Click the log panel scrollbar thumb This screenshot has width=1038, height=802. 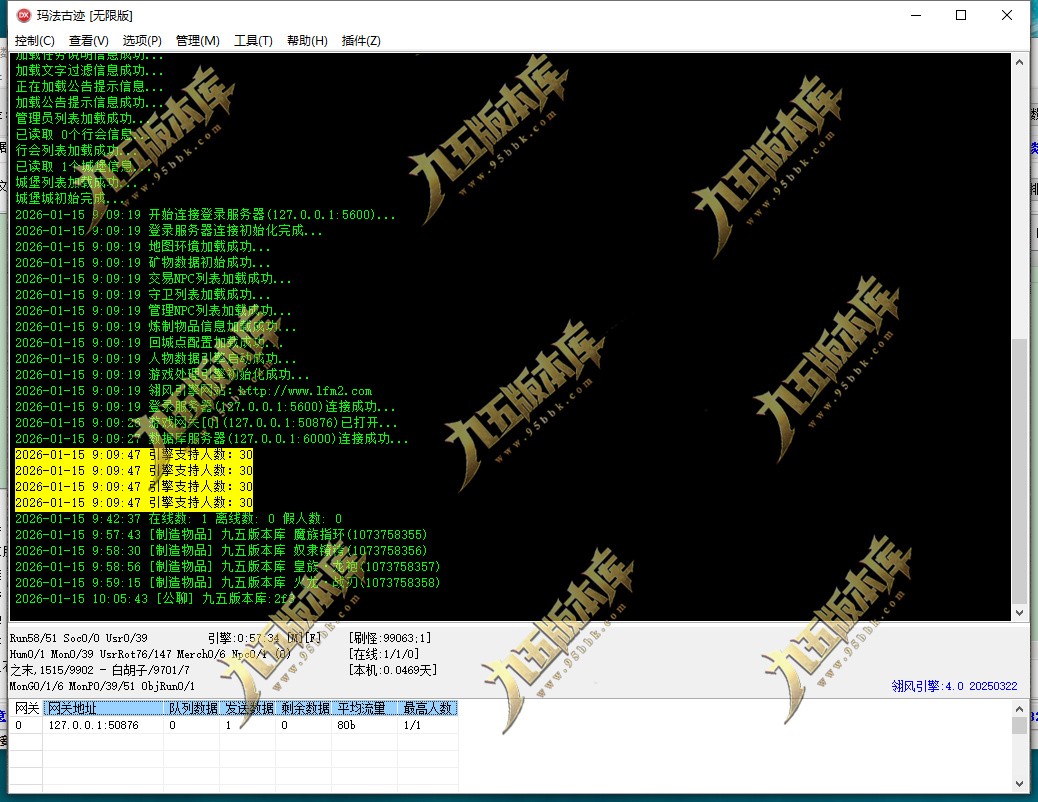(1019, 470)
